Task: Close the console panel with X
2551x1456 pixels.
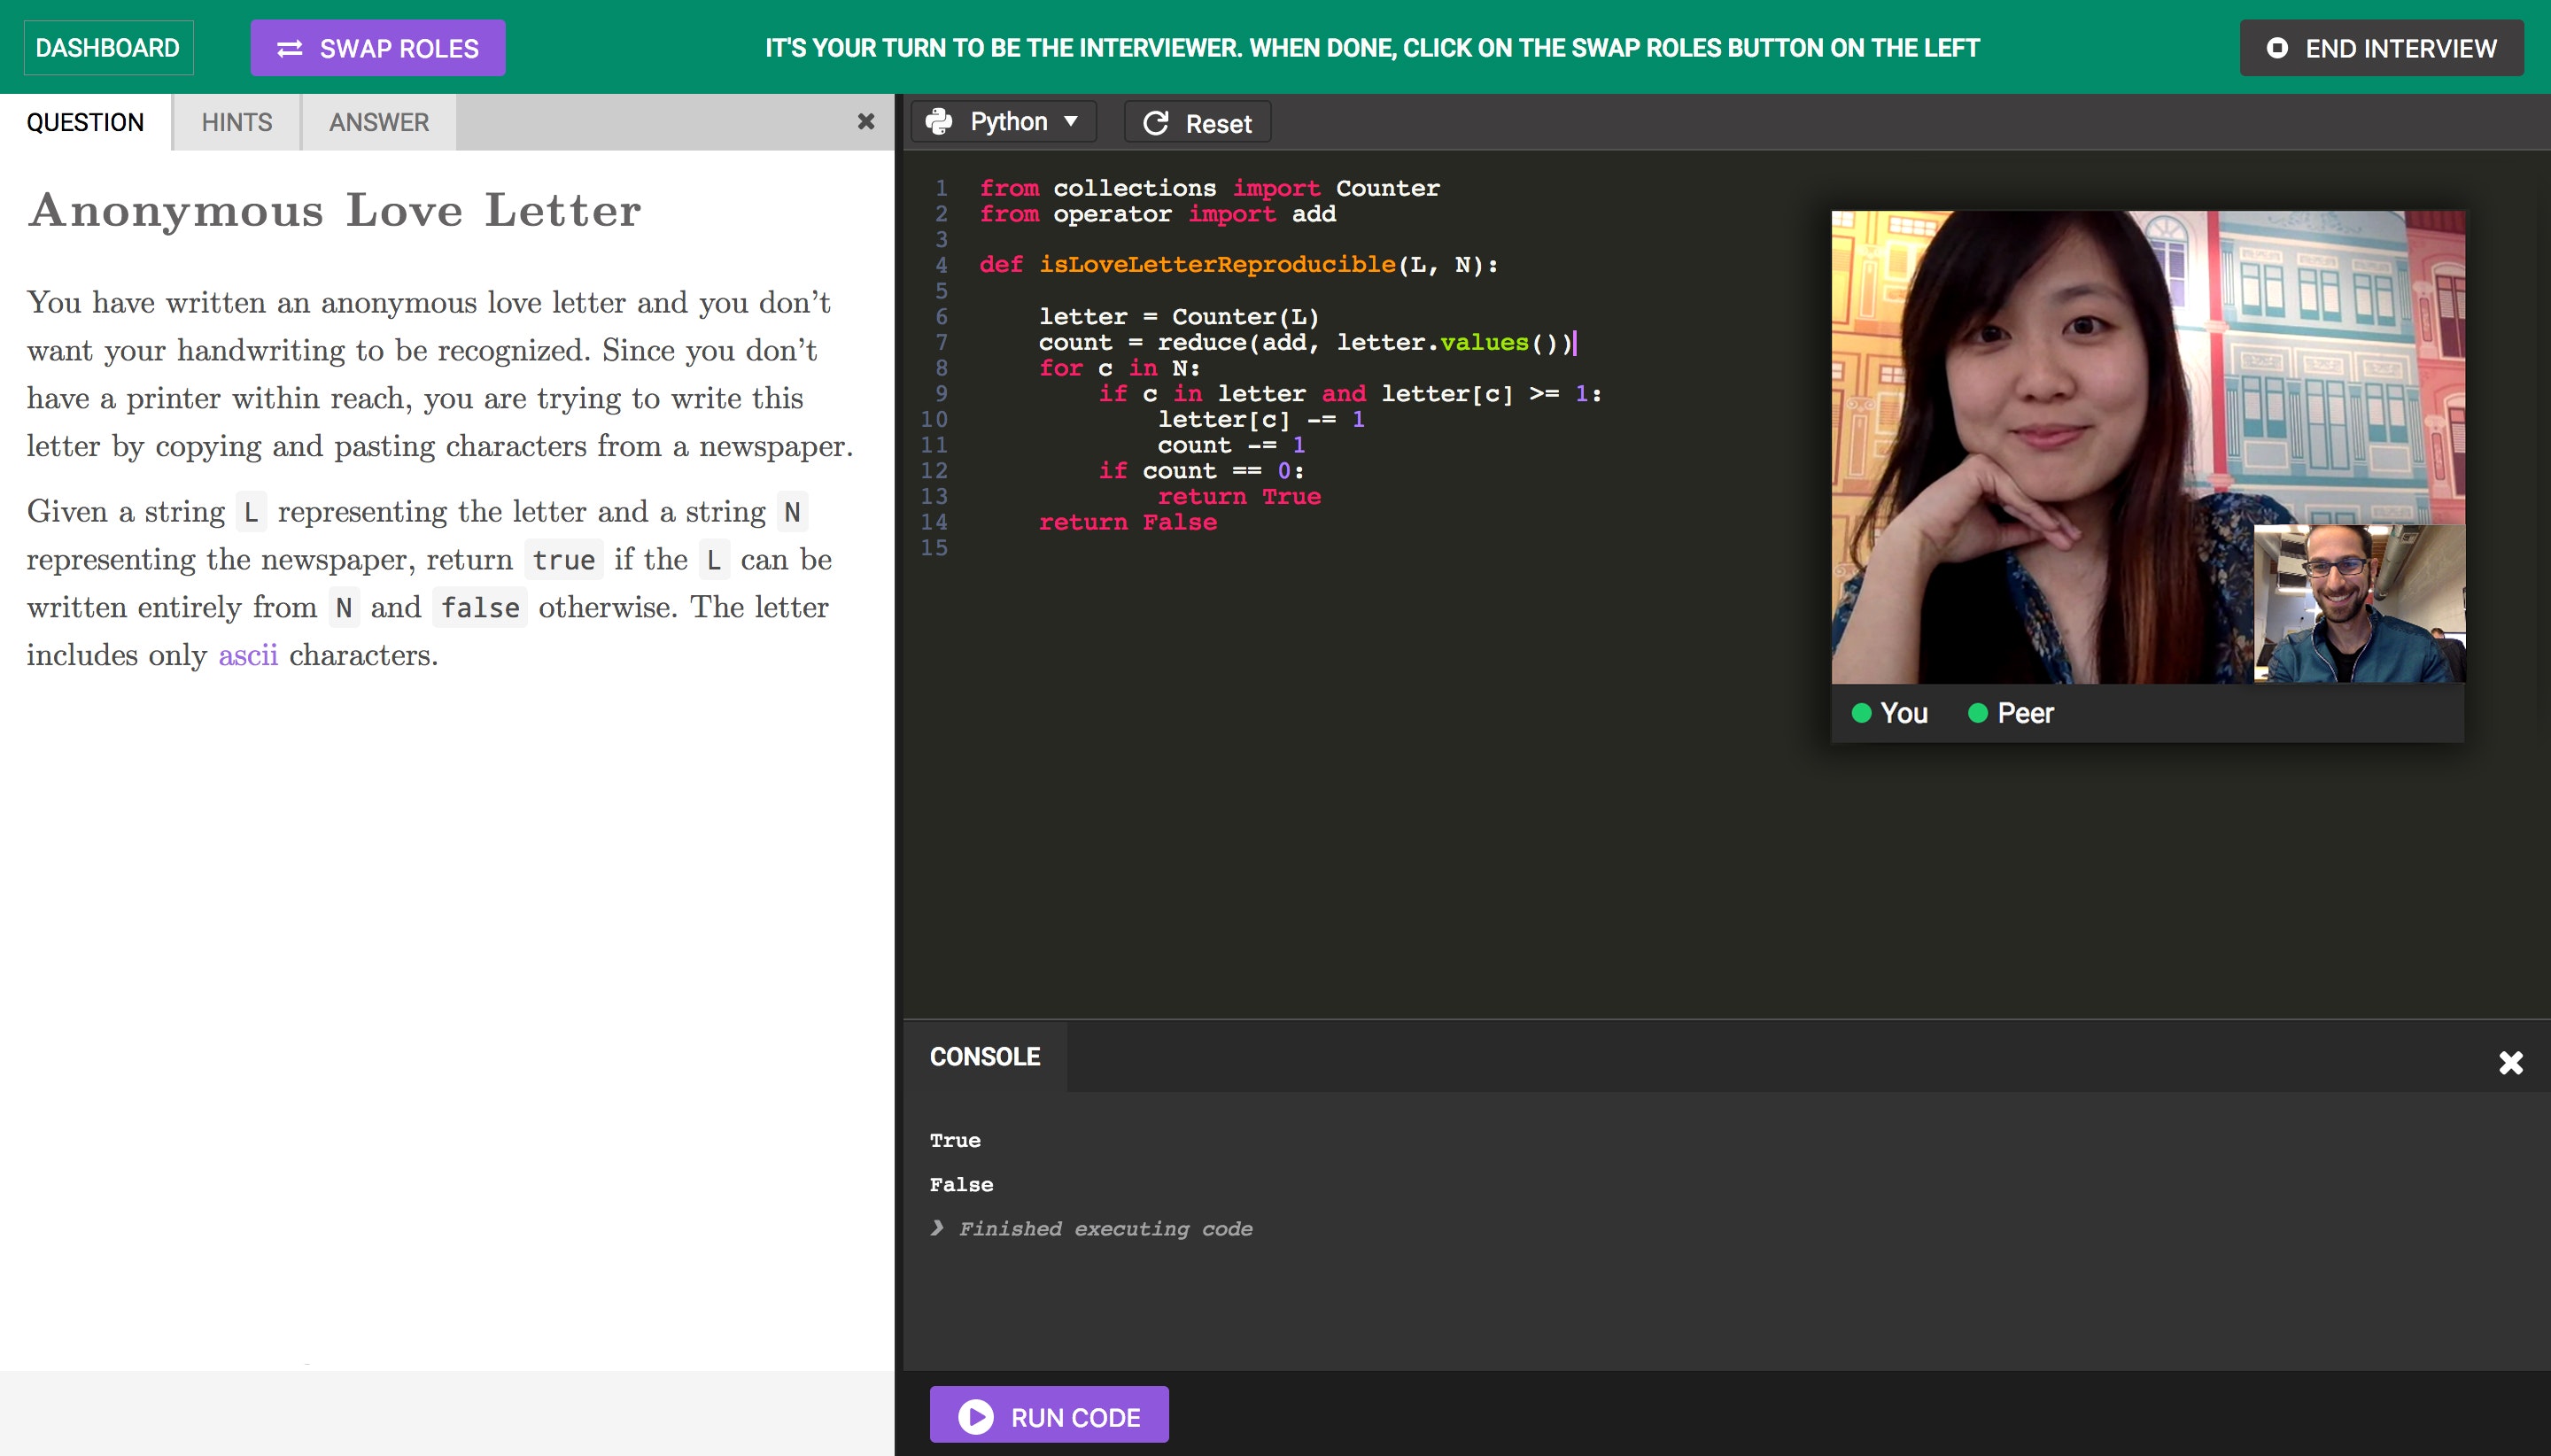Action: point(2510,1062)
